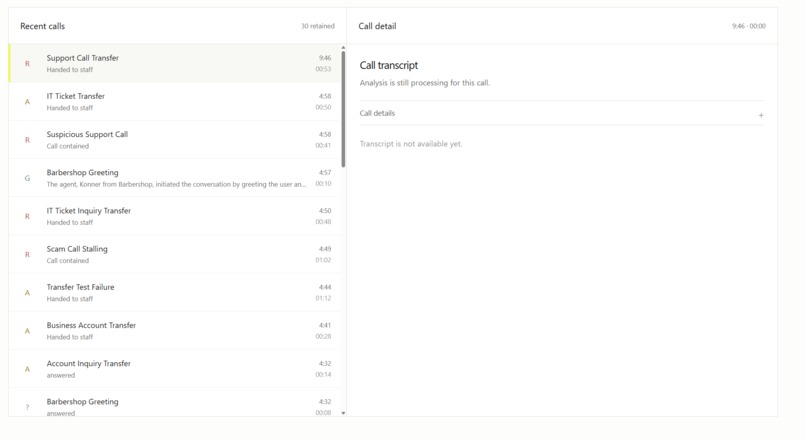The height and width of the screenshot is (439, 806).
Task: Open the Account Inquiry Transfer call
Action: pyautogui.click(x=174, y=369)
